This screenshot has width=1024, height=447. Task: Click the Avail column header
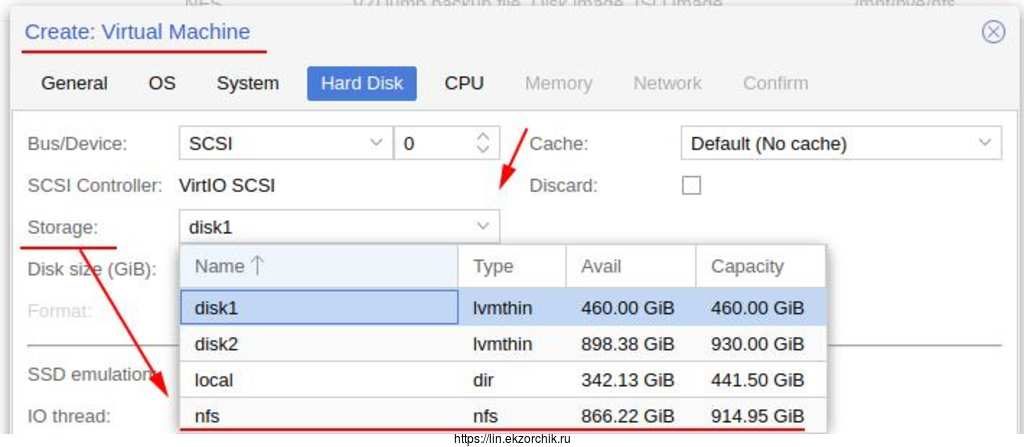pyautogui.click(x=601, y=266)
